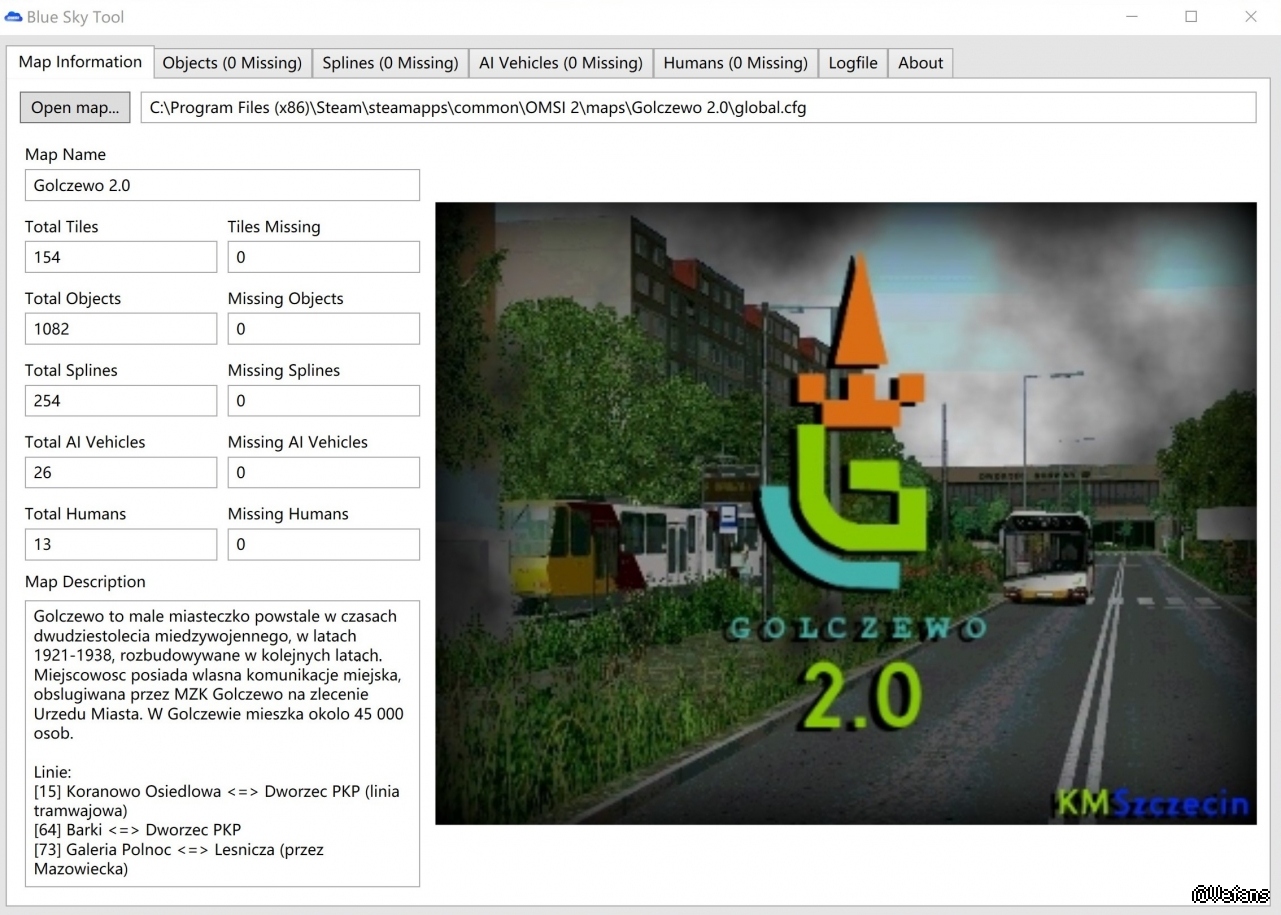Viewport: 1281px width, 915px height.
Task: Select the Missing AI Vehicles field
Action: [x=323, y=473]
